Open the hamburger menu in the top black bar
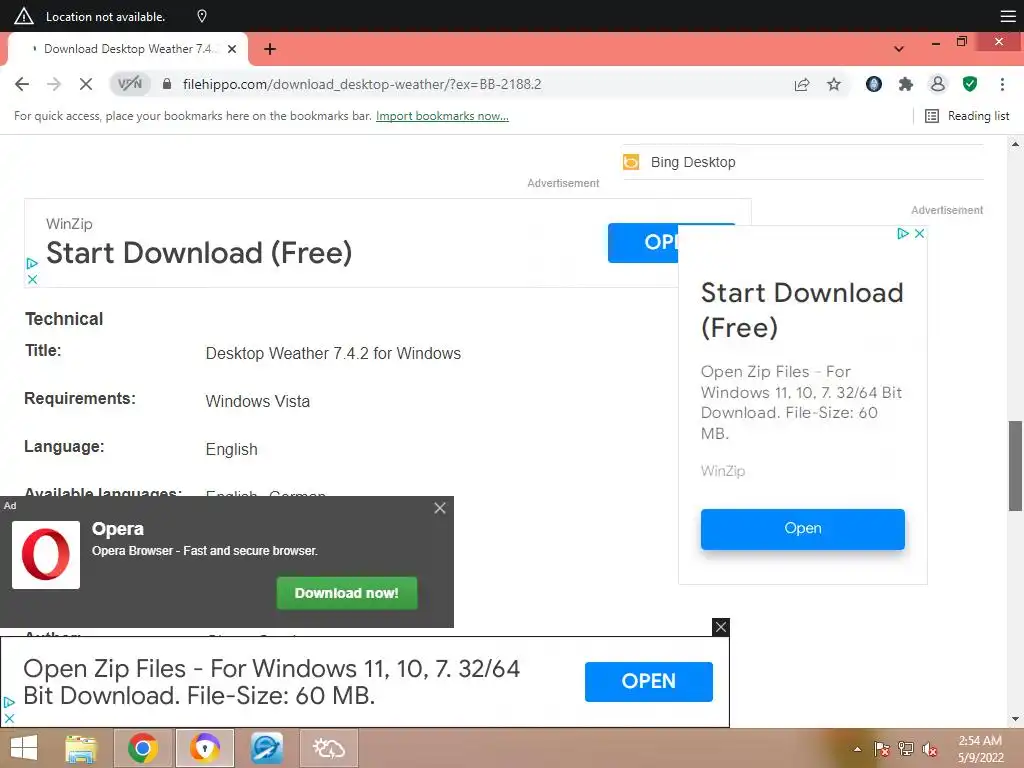This screenshot has height=768, width=1024. pyautogui.click(x=1008, y=16)
